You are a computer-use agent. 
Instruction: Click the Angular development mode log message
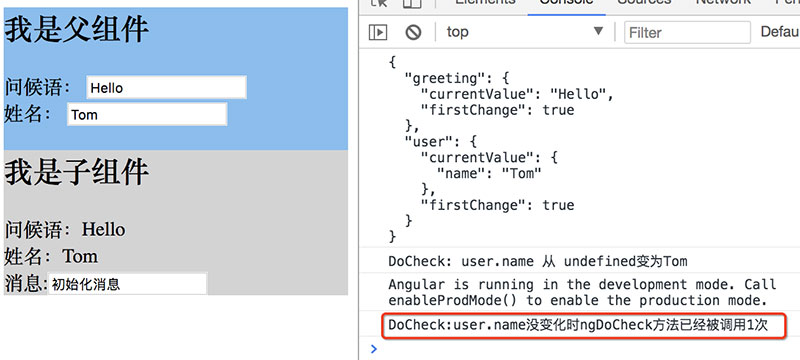coord(582,292)
